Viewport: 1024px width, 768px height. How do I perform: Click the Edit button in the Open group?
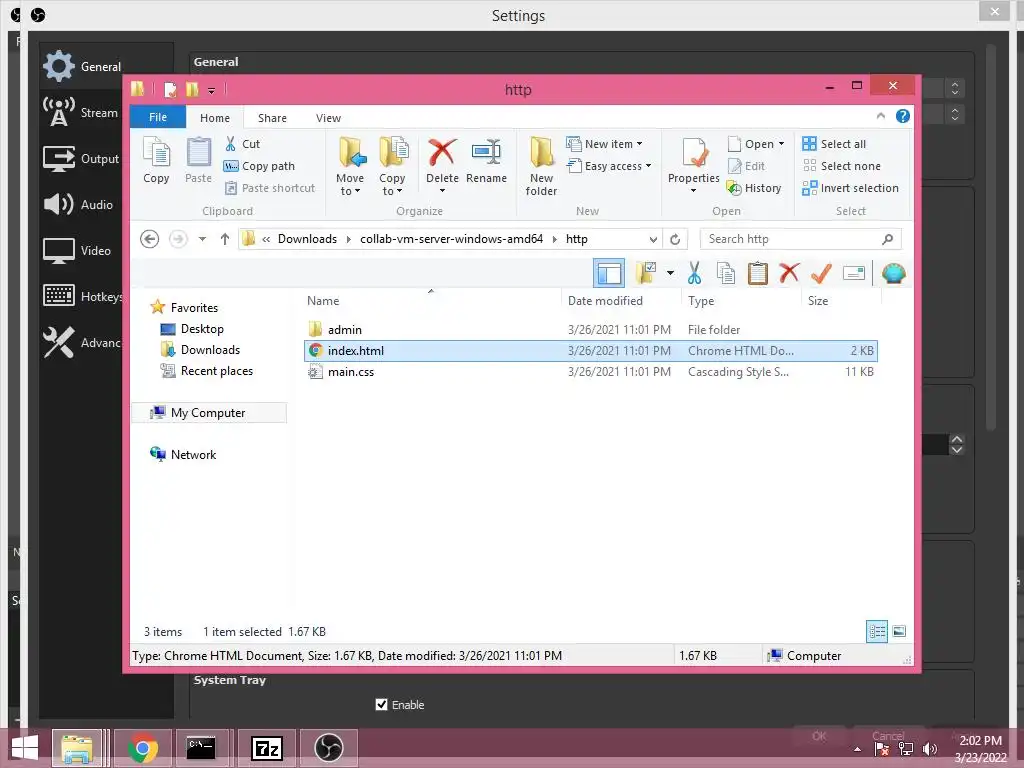746,166
